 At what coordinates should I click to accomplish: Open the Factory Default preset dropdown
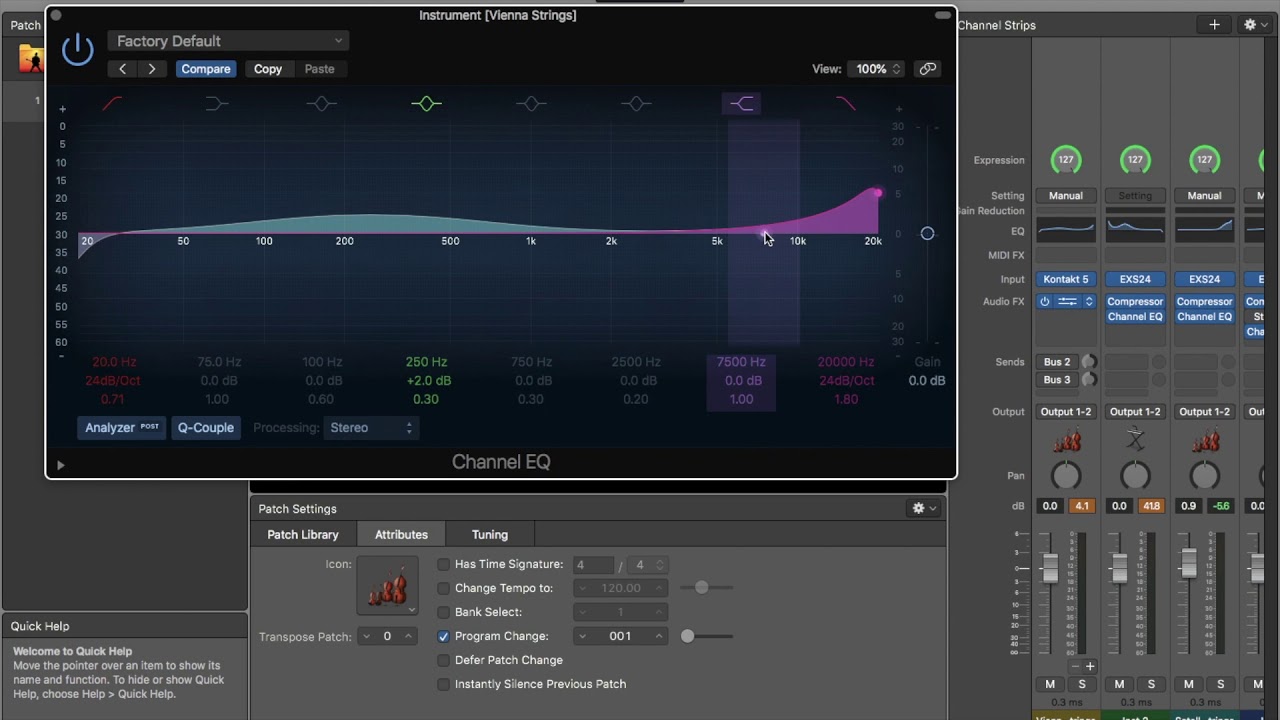pyautogui.click(x=228, y=41)
